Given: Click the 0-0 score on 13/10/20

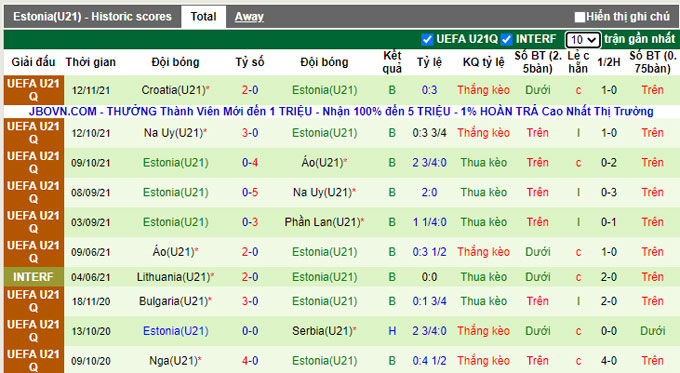Looking at the screenshot, I should click(x=250, y=331).
